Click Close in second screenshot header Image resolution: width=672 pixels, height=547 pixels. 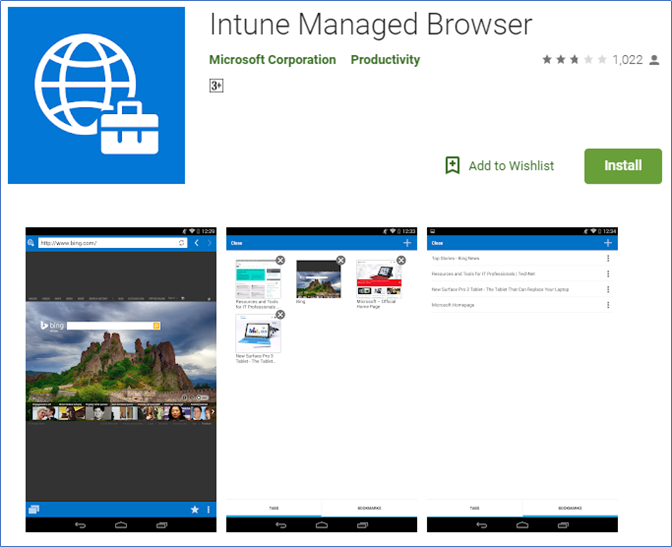tap(237, 243)
